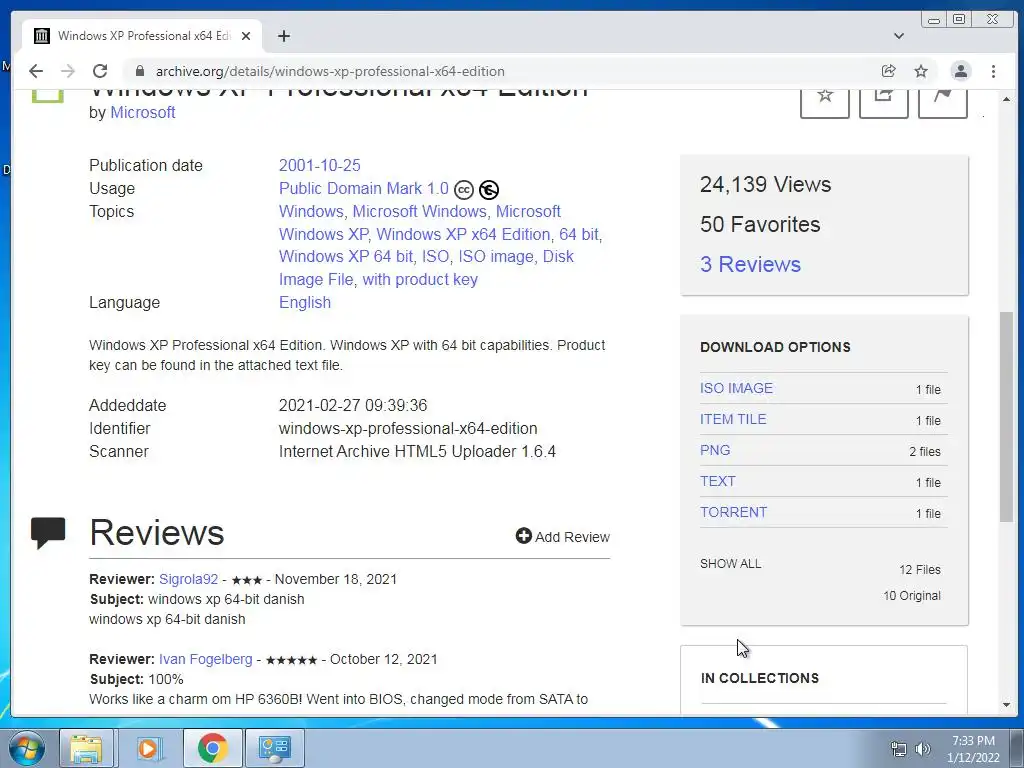Screen dimensions: 1024x768
Task: Open the Microsoft Windows topic link
Action: point(419,212)
